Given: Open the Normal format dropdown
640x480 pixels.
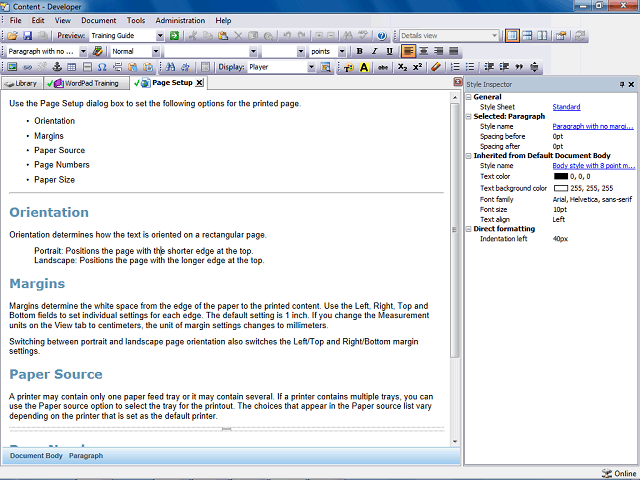Looking at the screenshot, I should tap(156, 51).
